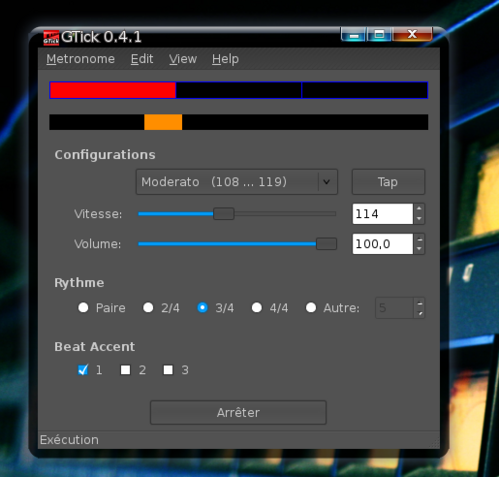The width and height of the screenshot is (499, 477).
Task: Select the 2/4 rhythm option
Action: pyautogui.click(x=148, y=308)
